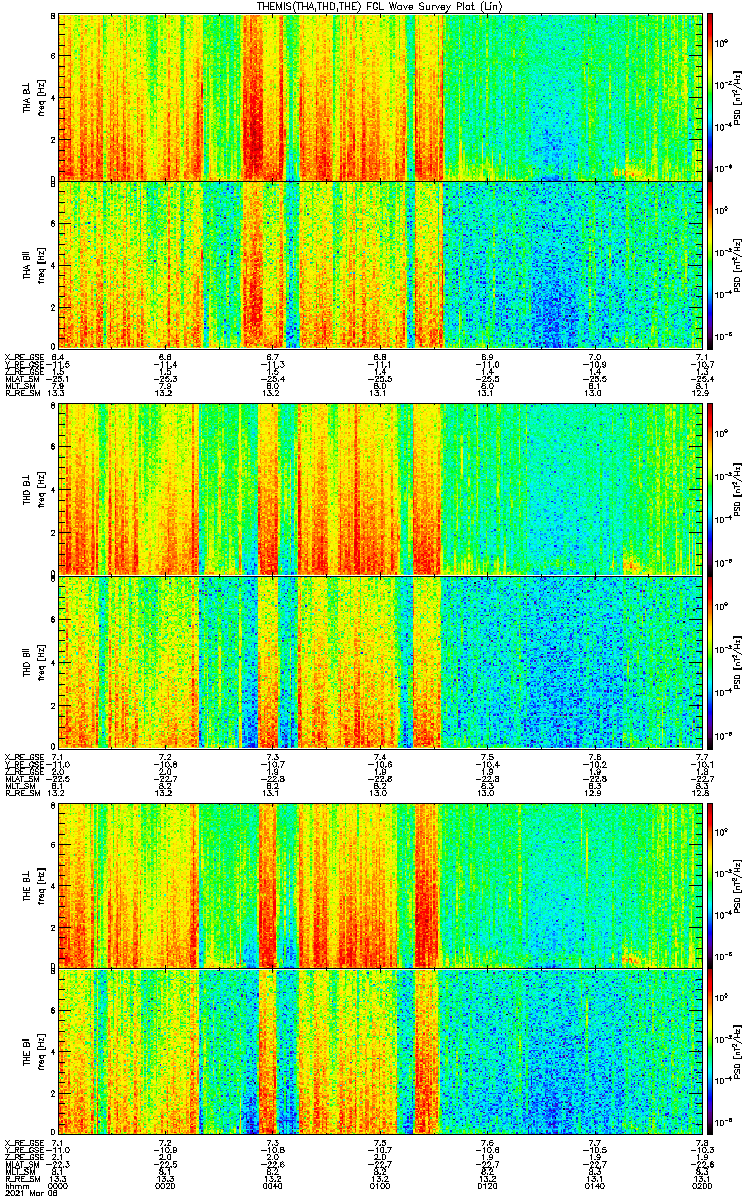The image size is (750, 1200).
Task: Click the color bar beside THD B-parallel panel
Action: coord(710,661)
